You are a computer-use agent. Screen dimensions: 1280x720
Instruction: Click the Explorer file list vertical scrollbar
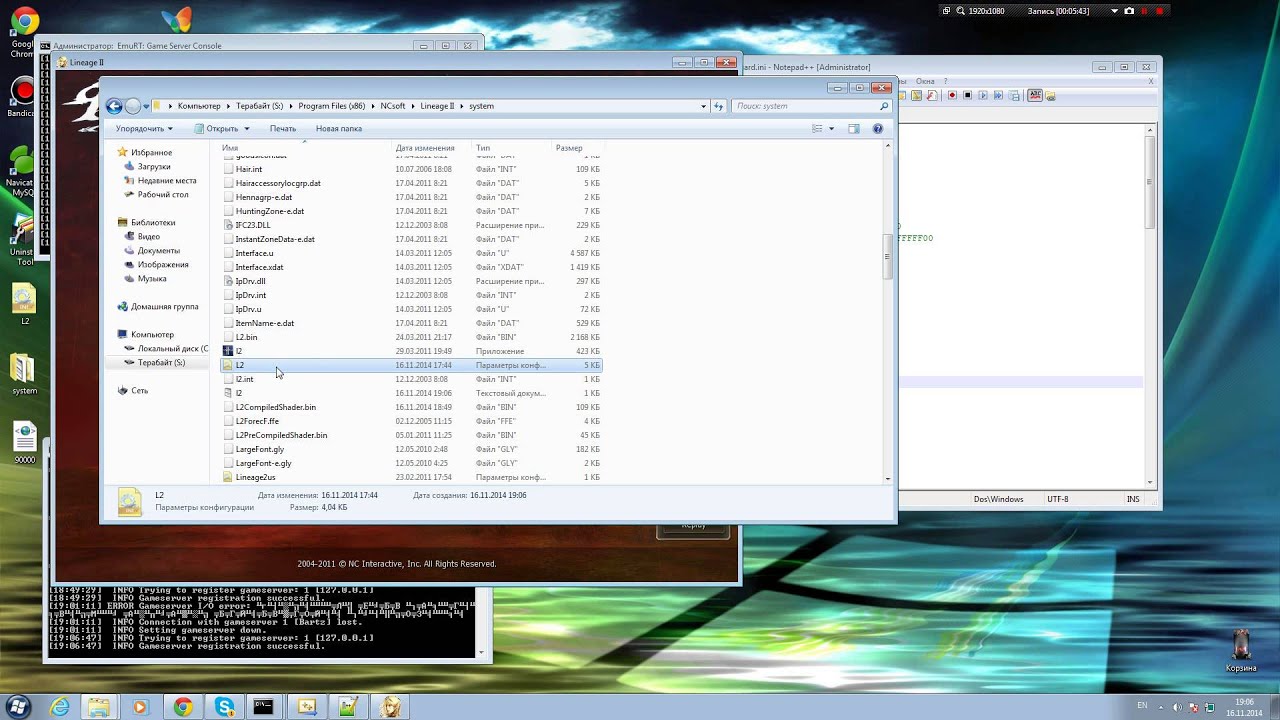(x=887, y=258)
